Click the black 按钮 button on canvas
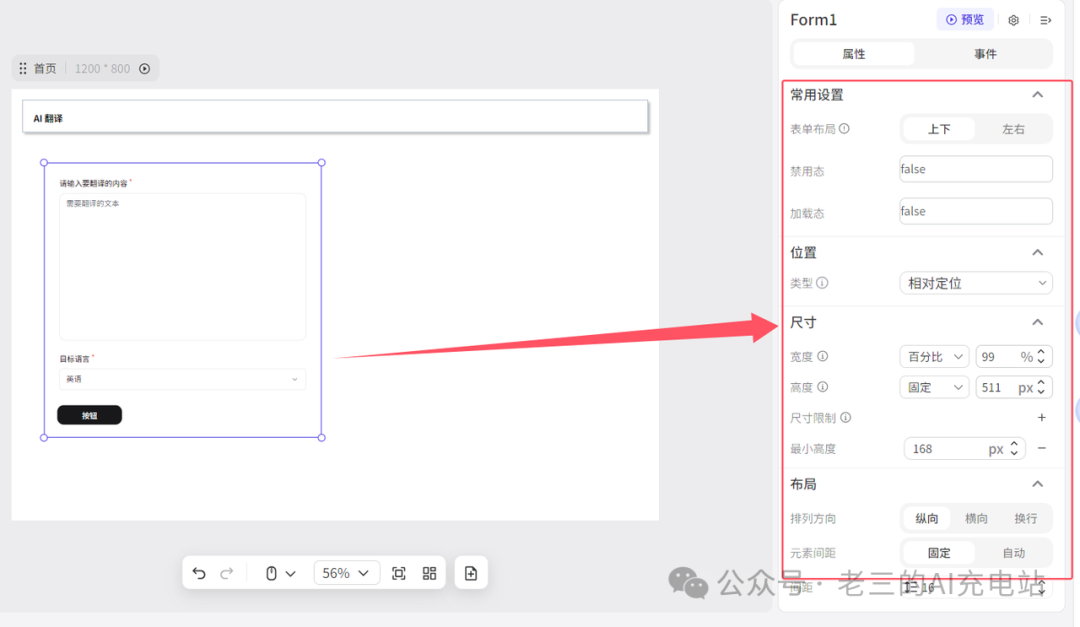 tap(90, 415)
